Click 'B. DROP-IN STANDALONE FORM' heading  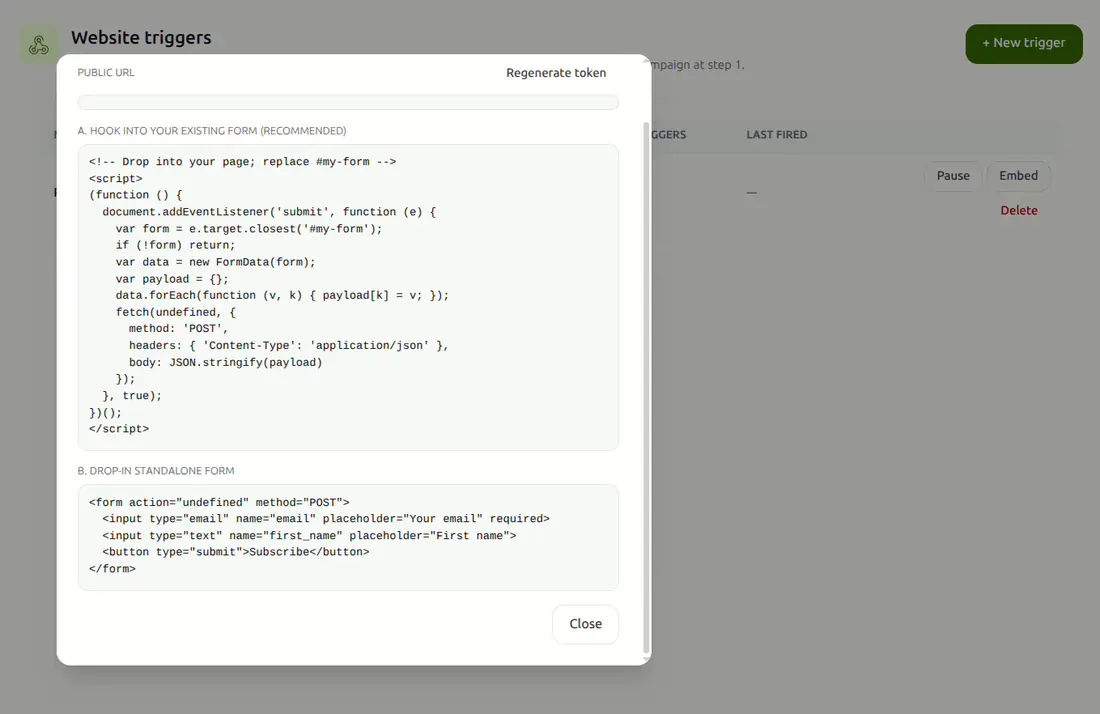156,471
